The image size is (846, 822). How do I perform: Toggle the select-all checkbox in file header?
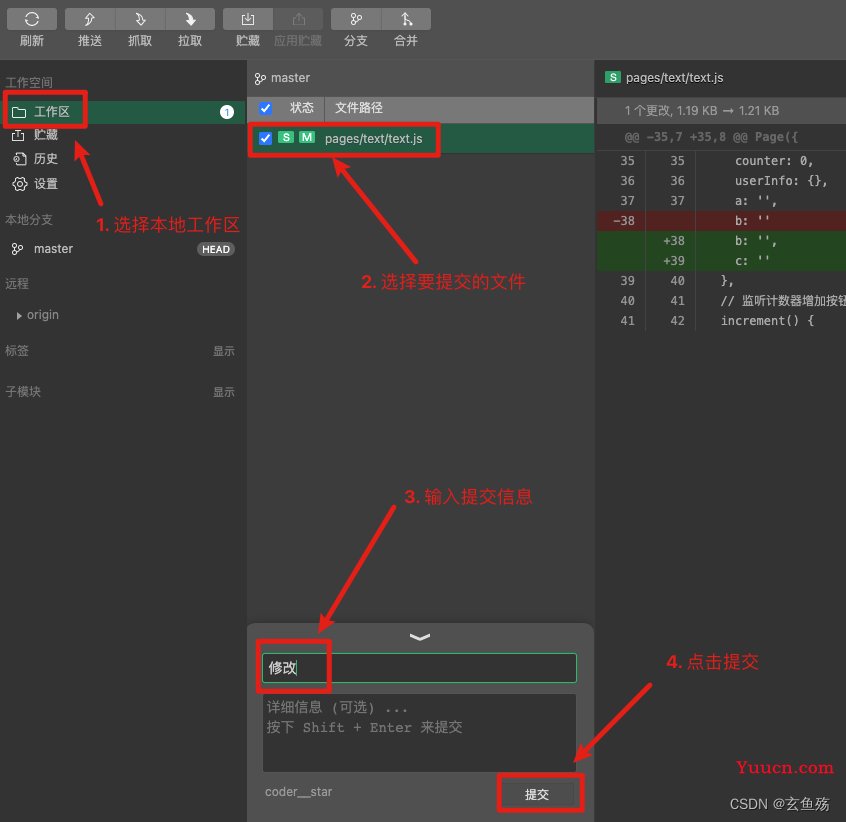265,108
